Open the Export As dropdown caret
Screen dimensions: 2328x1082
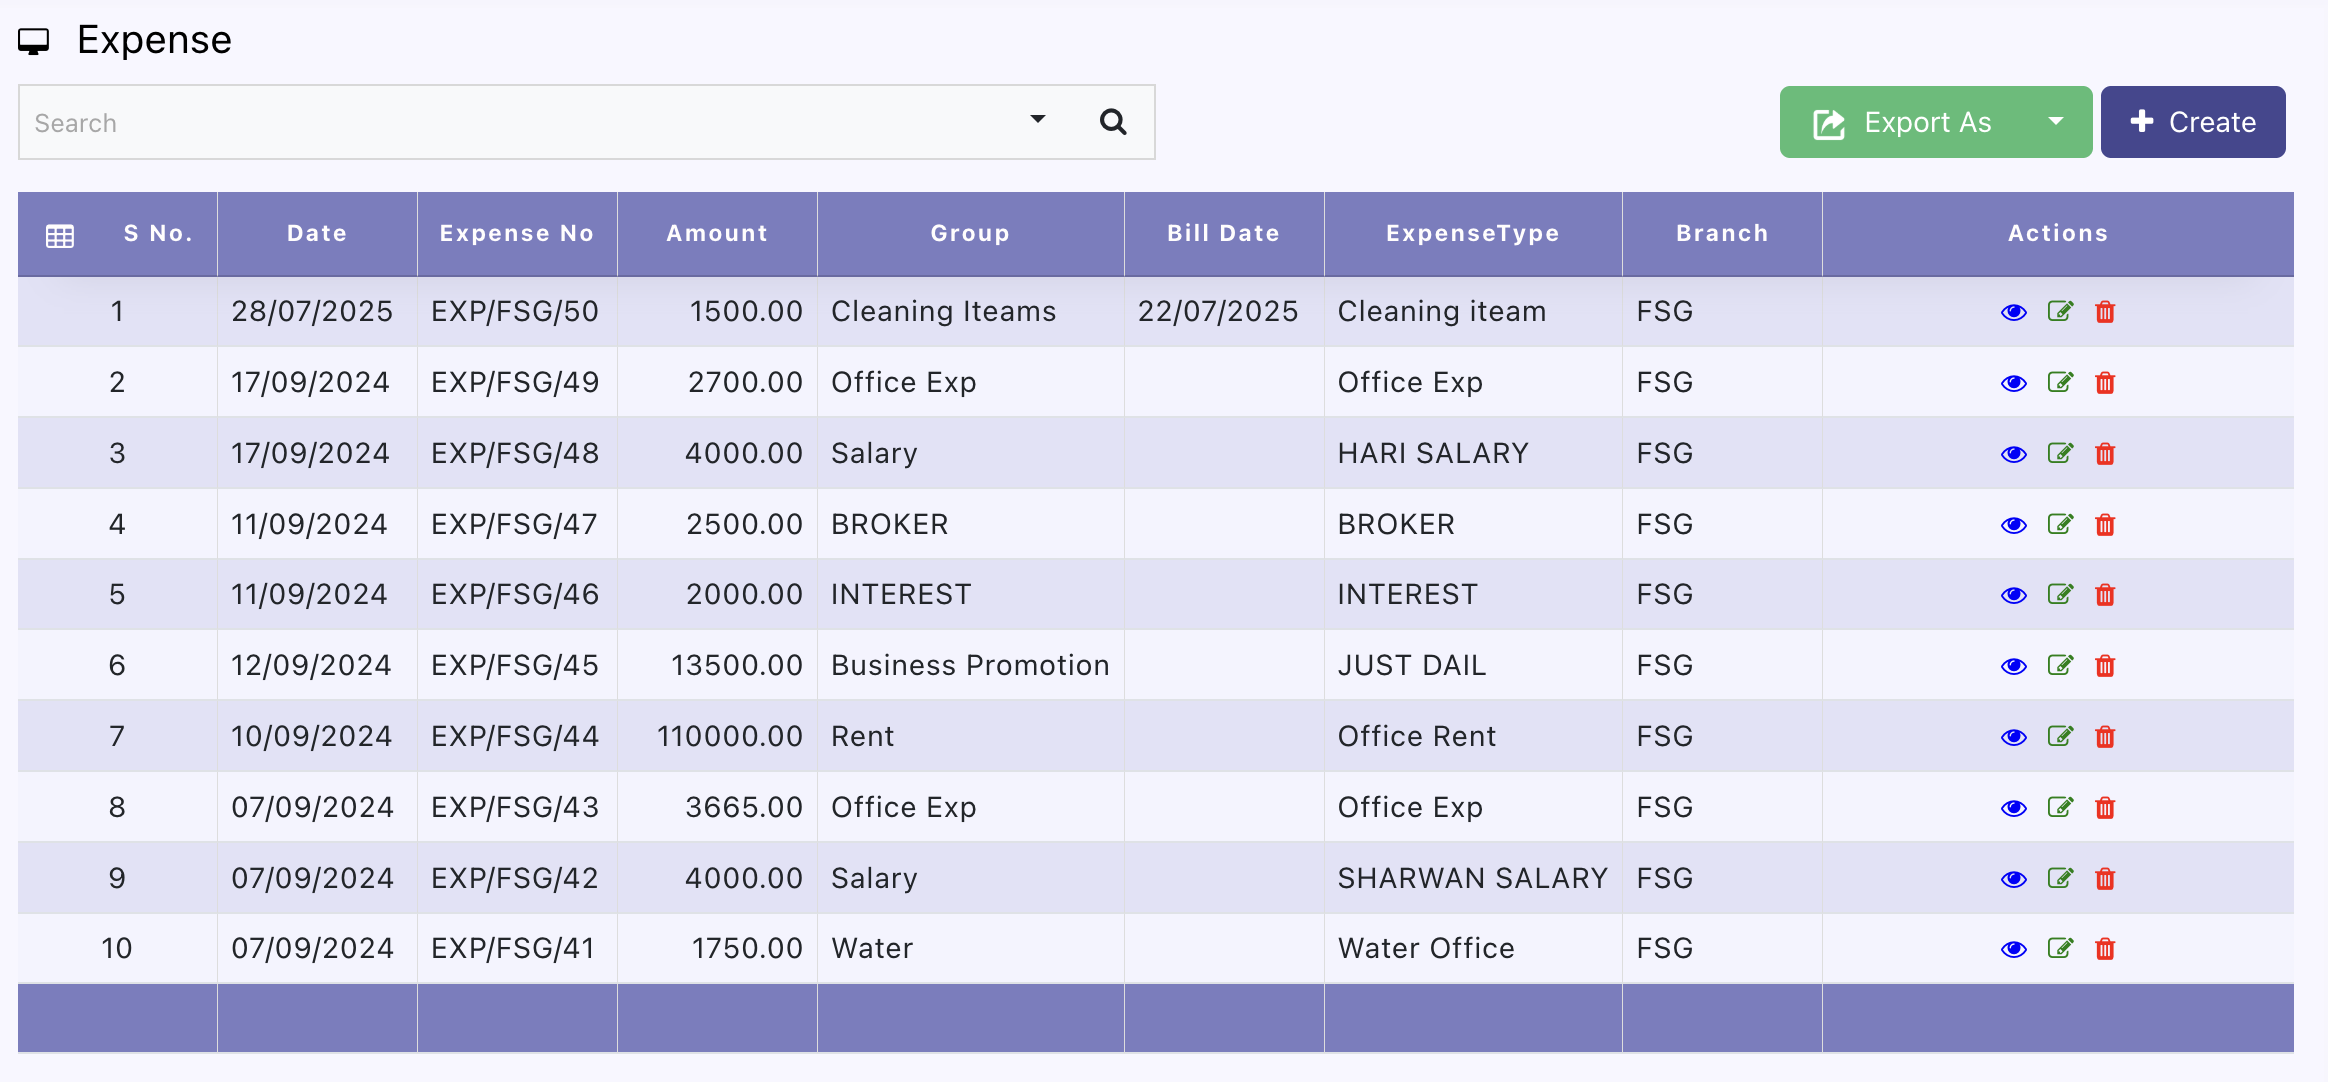pos(2056,122)
